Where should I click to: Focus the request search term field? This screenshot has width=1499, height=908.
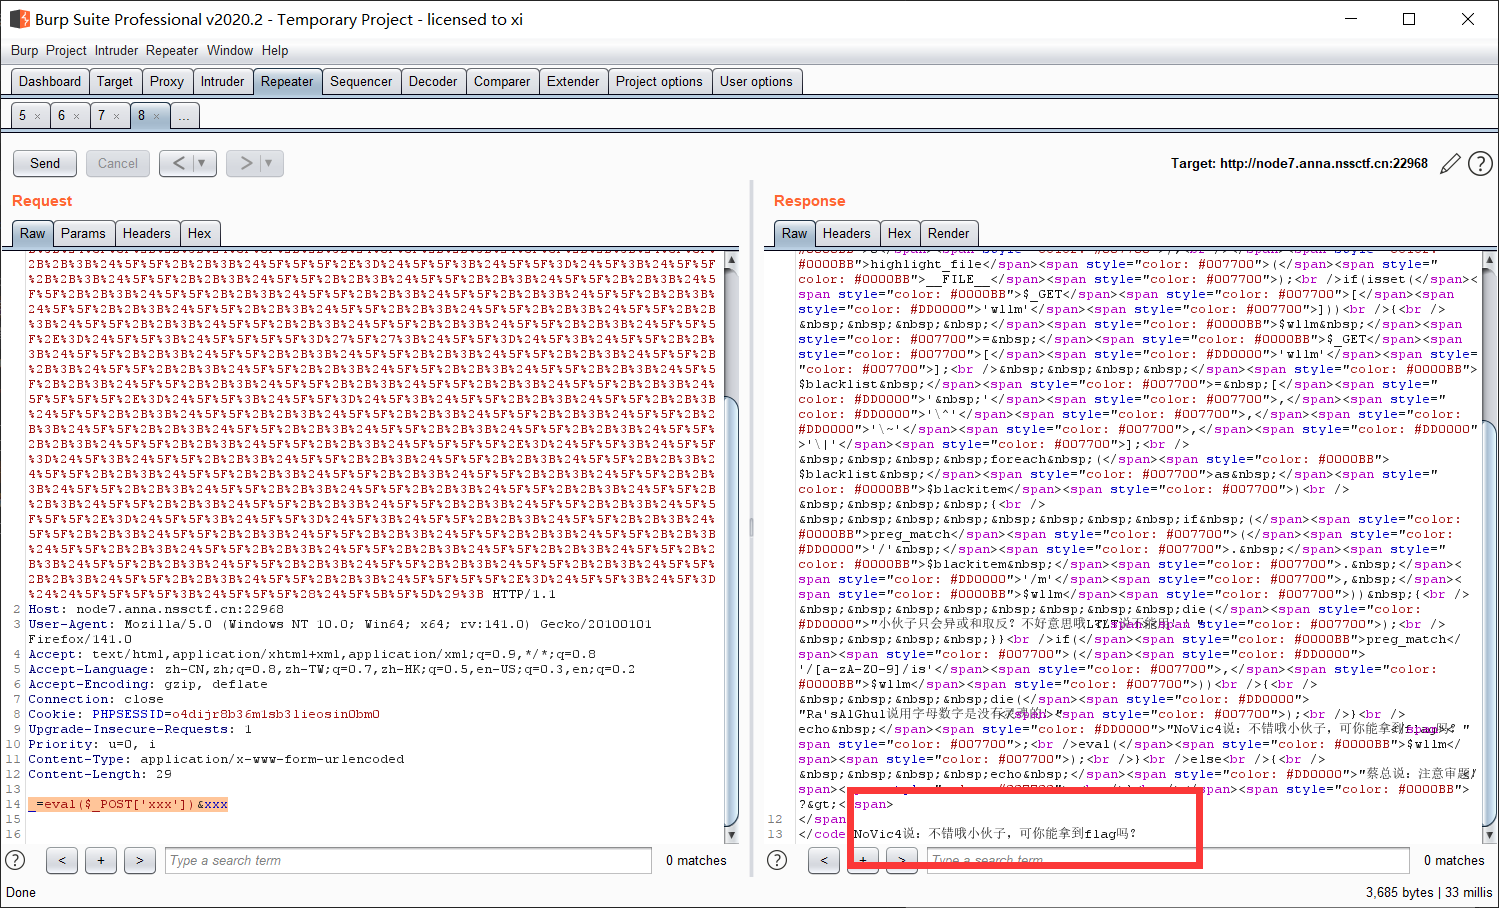[408, 860]
